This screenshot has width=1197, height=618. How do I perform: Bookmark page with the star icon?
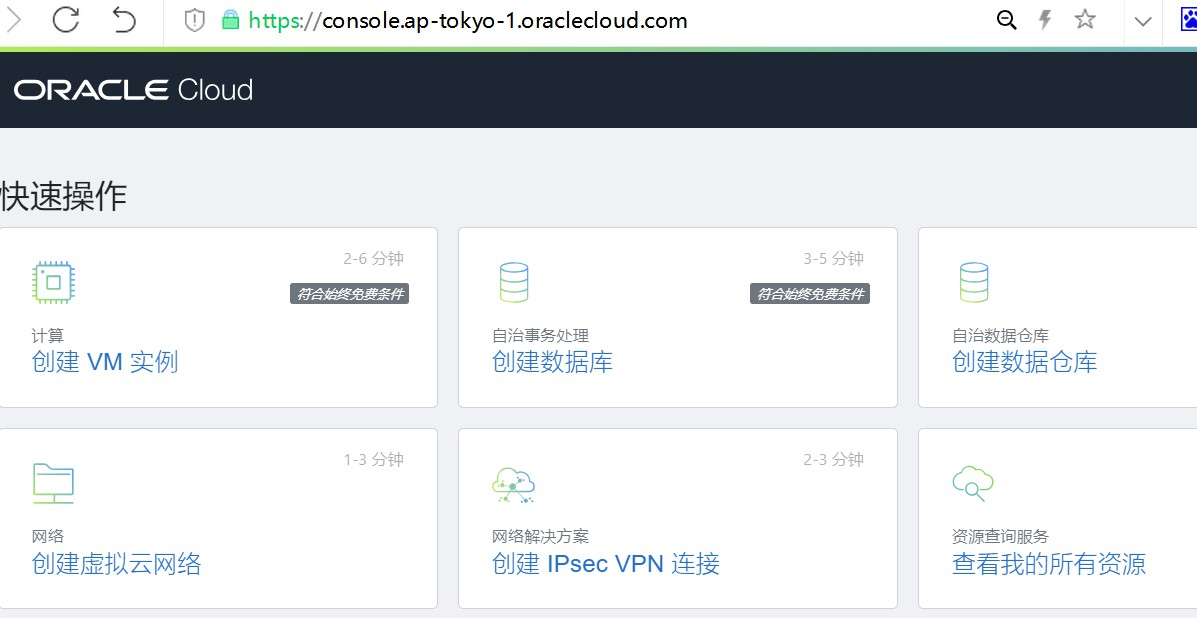tap(1085, 20)
